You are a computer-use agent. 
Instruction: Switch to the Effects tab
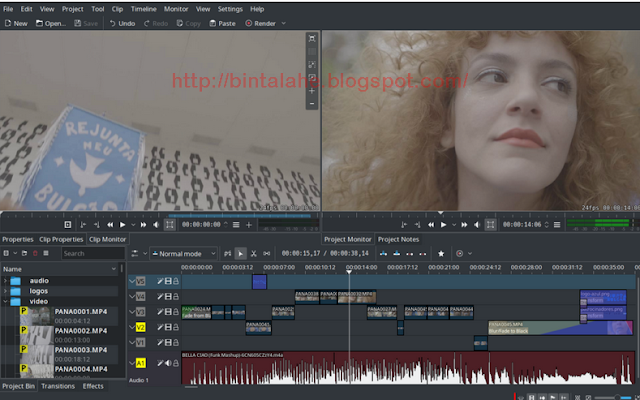coord(93,386)
